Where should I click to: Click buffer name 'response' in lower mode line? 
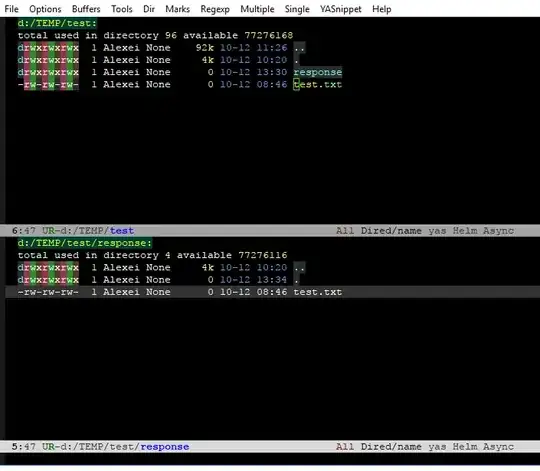165,447
